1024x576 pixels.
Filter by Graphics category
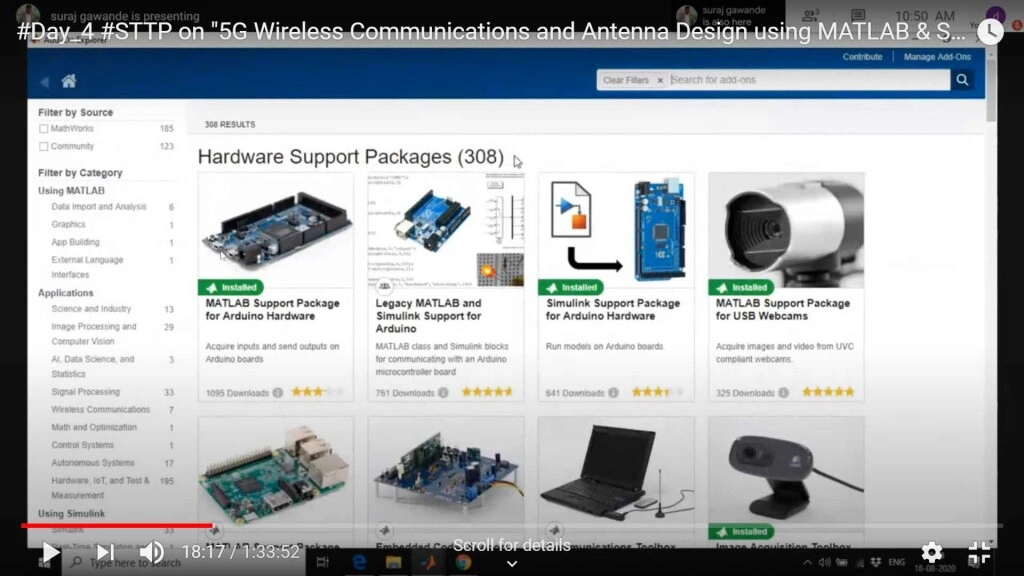[69, 224]
